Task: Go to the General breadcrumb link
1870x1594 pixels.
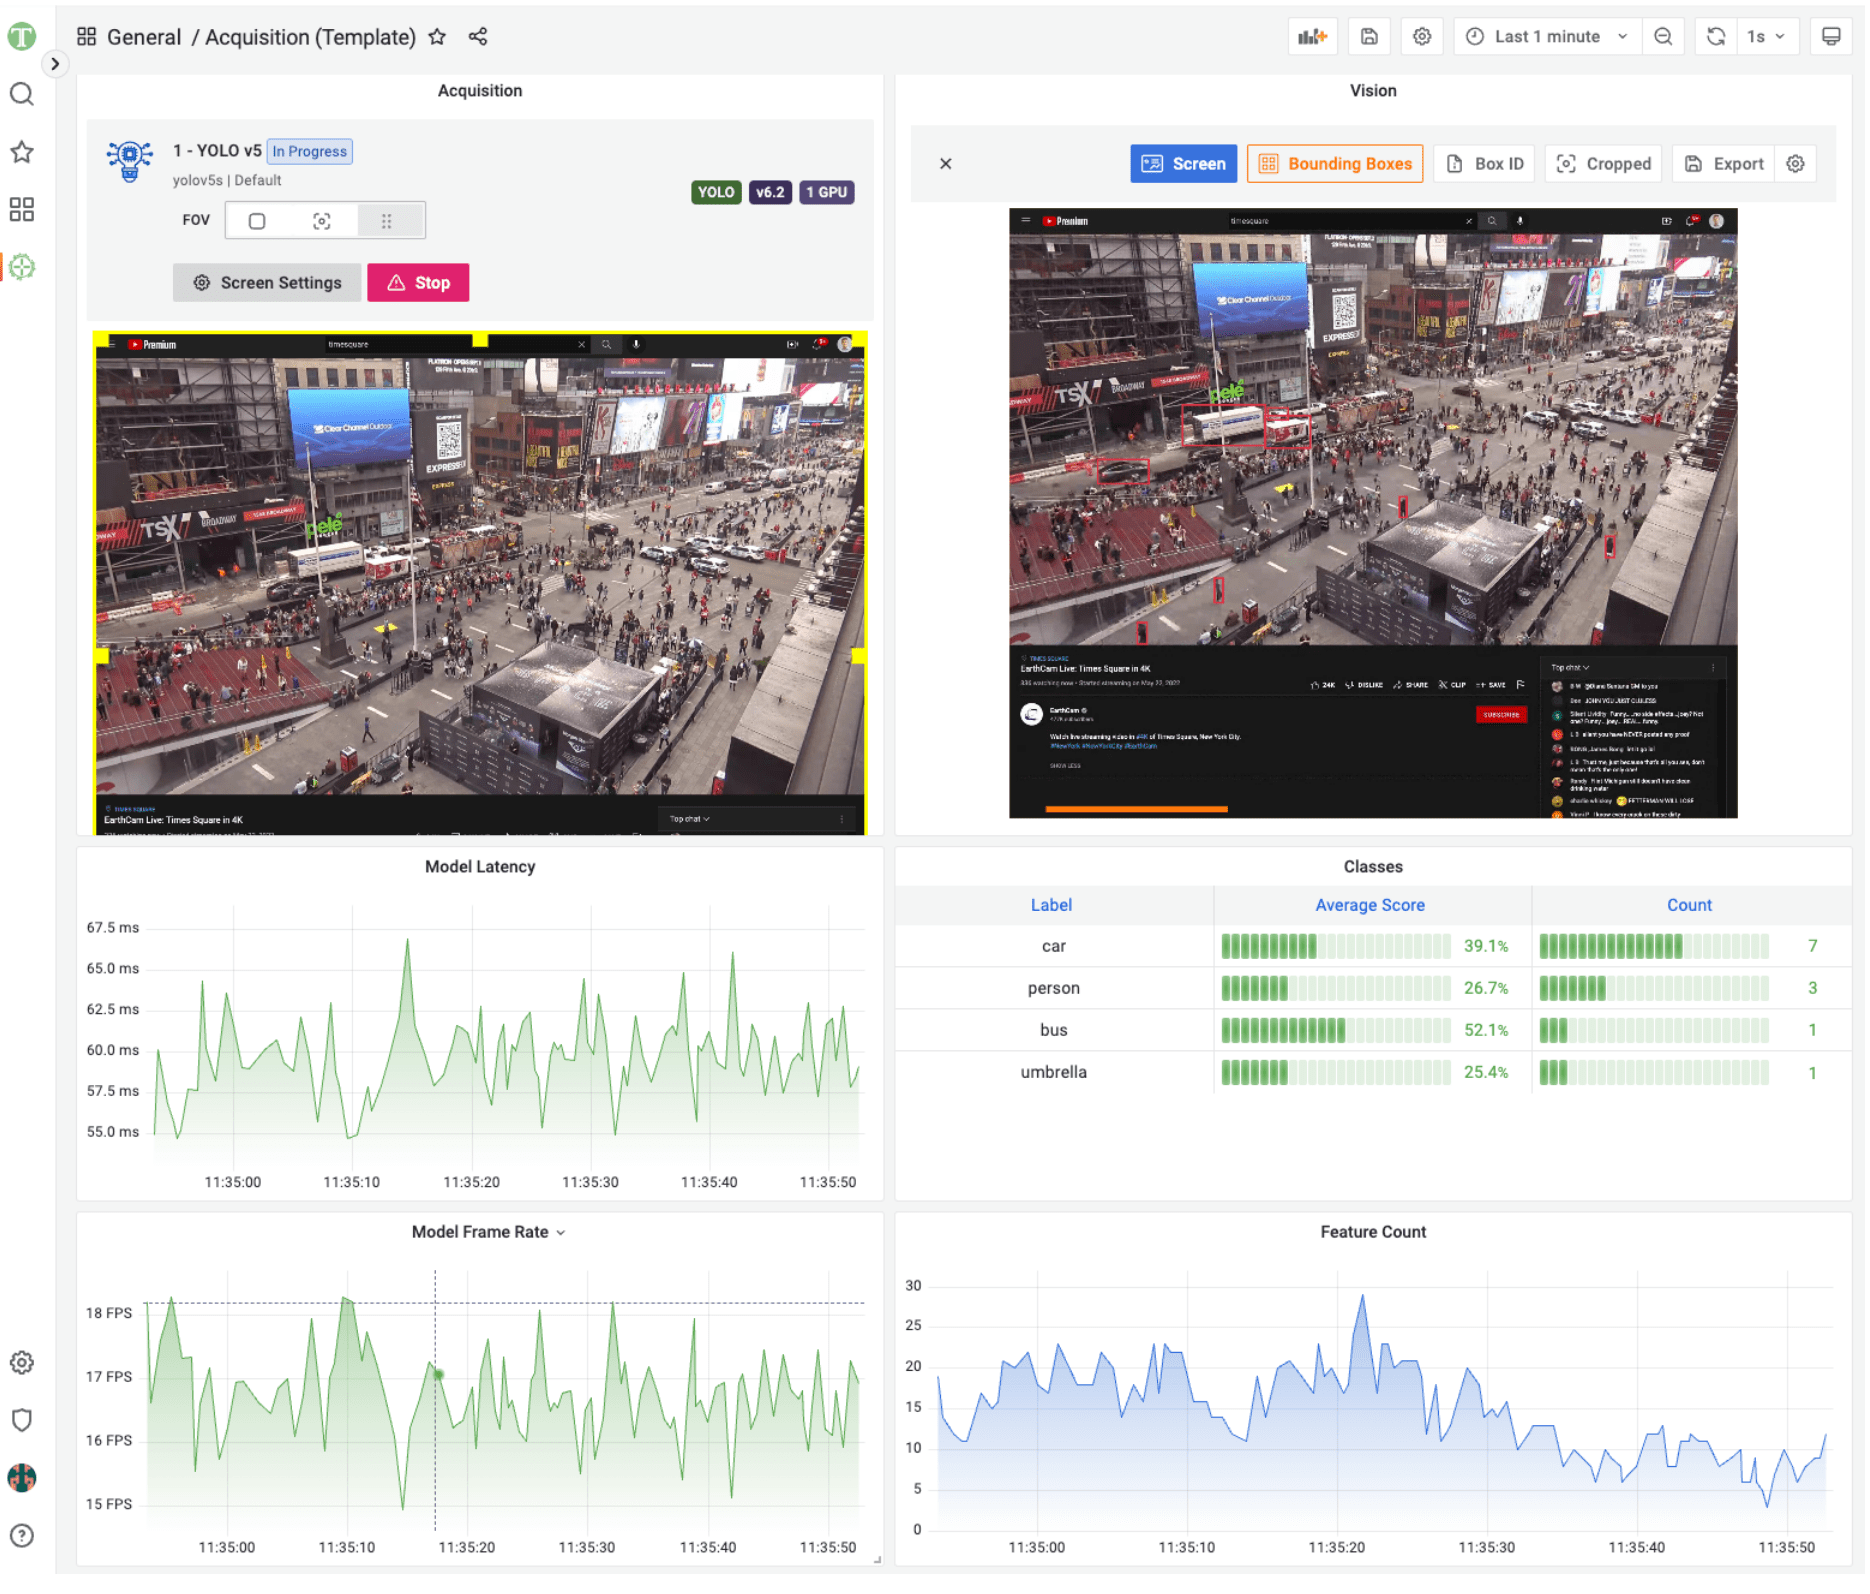Action: [x=144, y=37]
